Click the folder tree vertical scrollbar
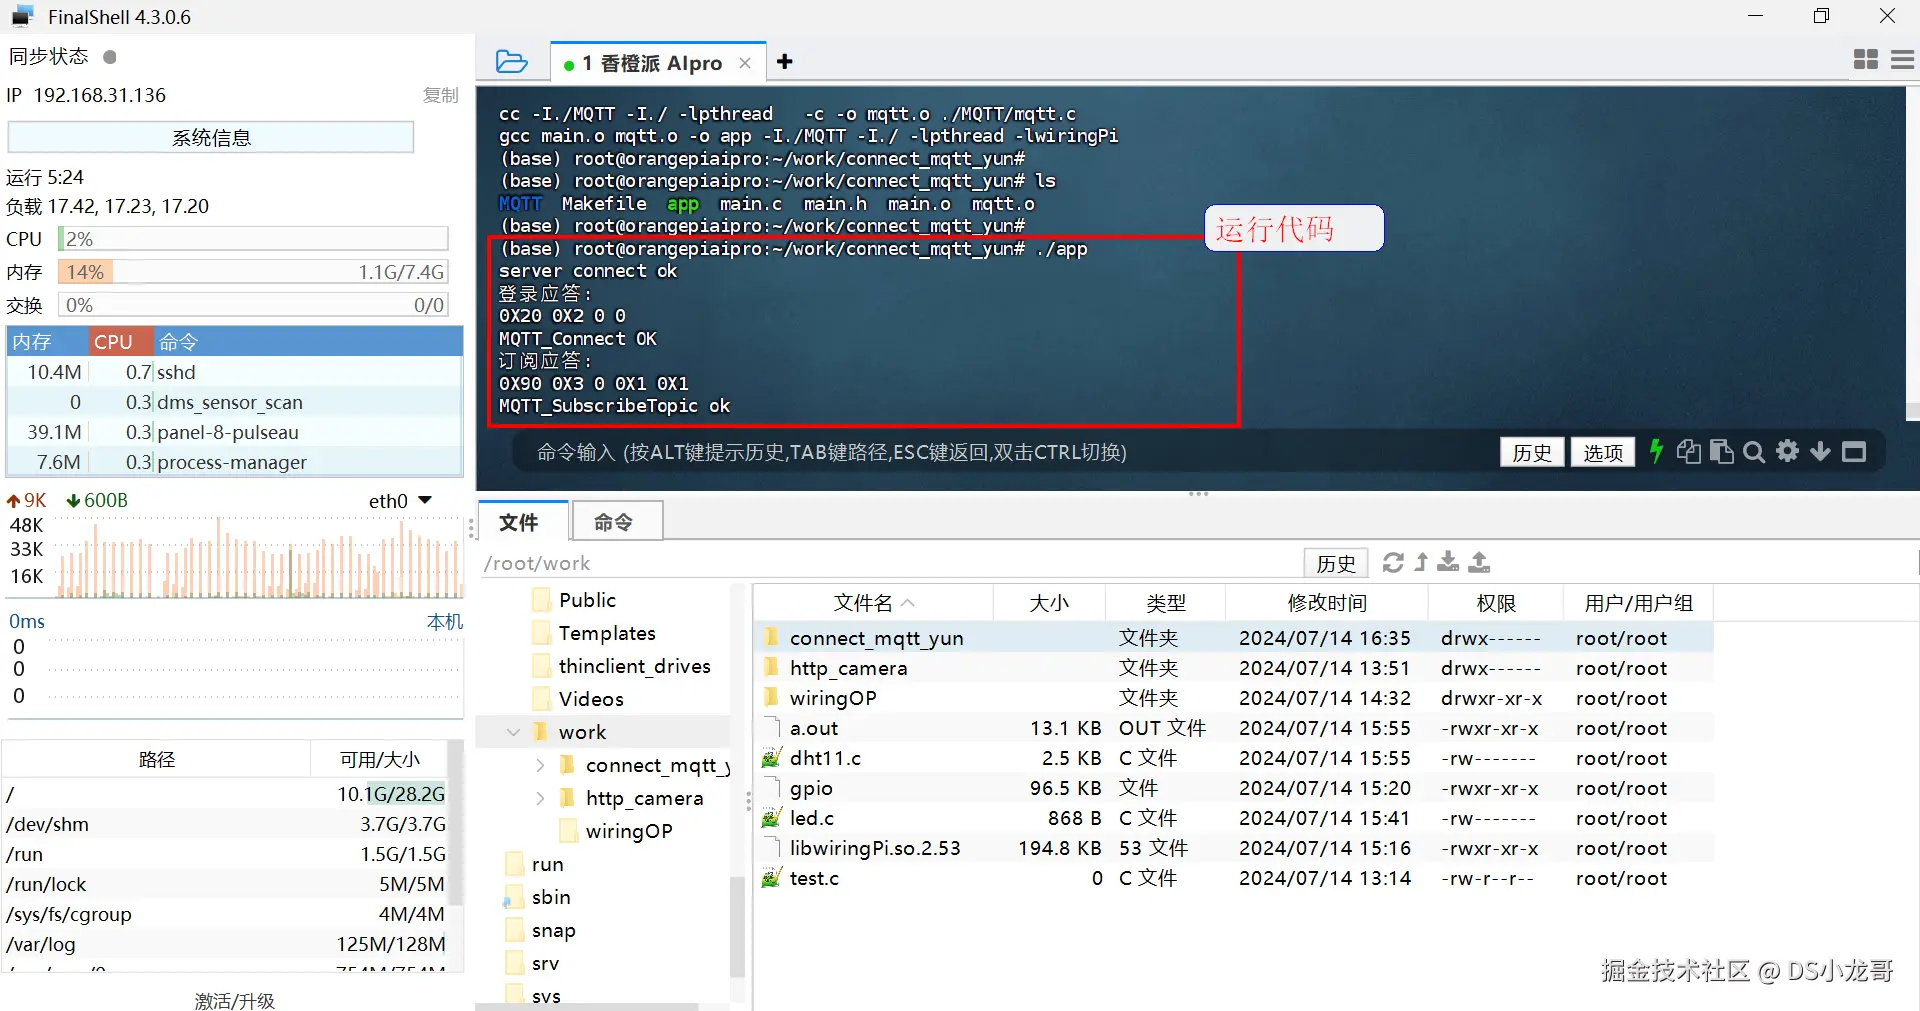 [737, 925]
